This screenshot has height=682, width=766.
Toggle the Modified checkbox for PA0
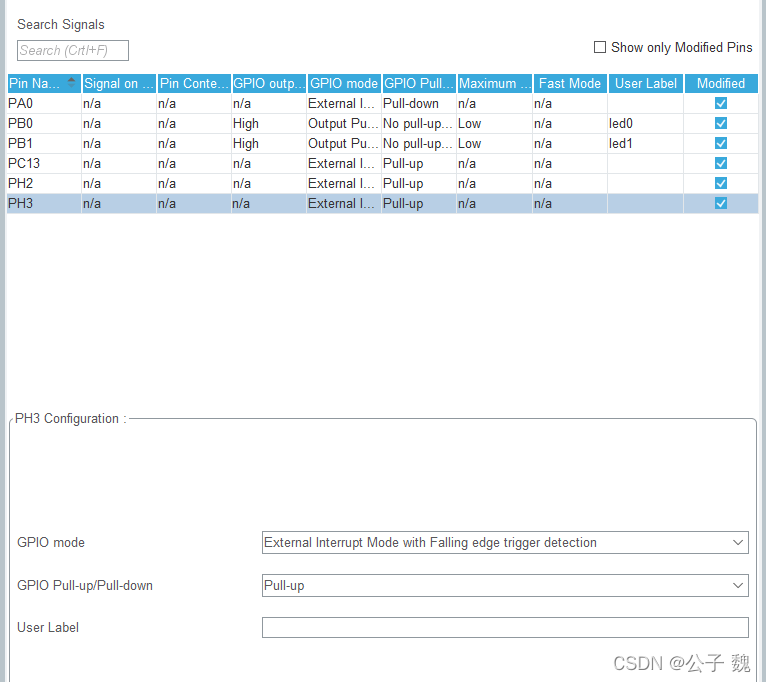pos(721,104)
